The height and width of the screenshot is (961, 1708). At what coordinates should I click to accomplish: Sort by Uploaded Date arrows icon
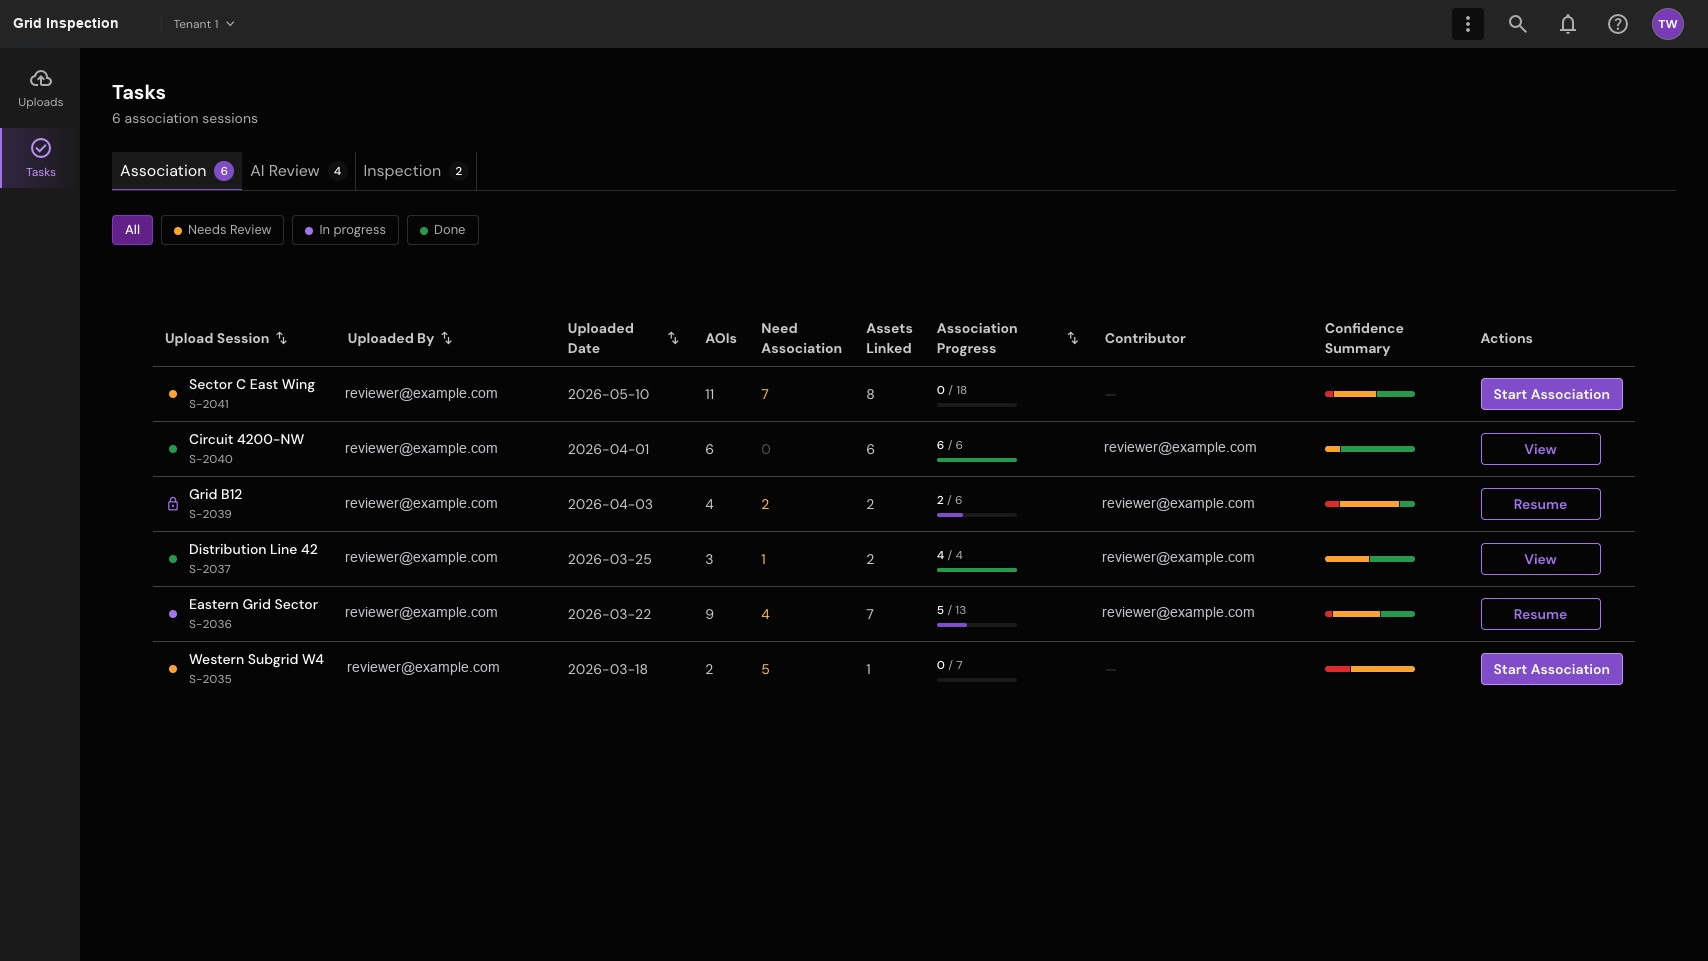tap(673, 338)
